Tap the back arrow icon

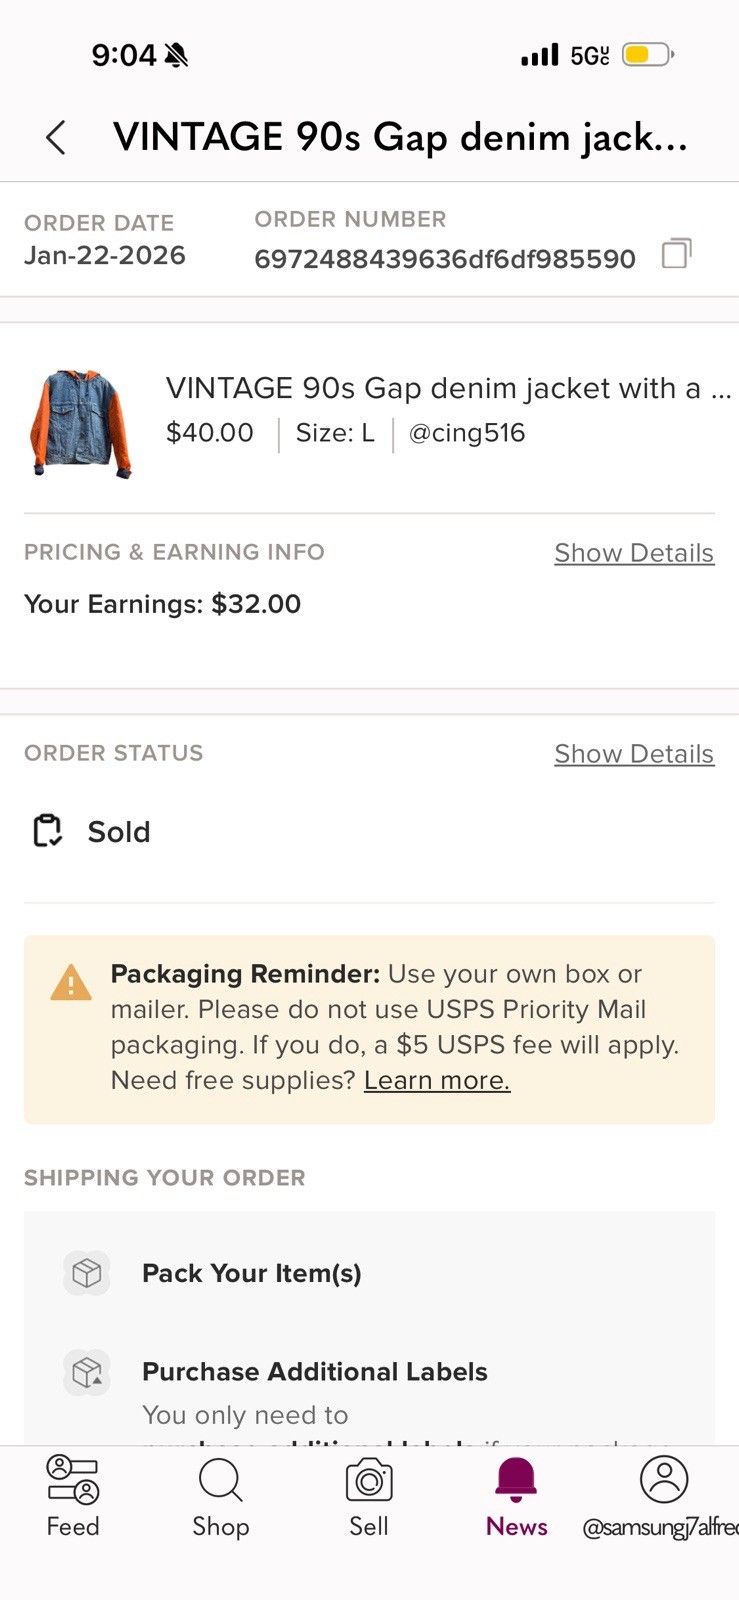click(56, 138)
